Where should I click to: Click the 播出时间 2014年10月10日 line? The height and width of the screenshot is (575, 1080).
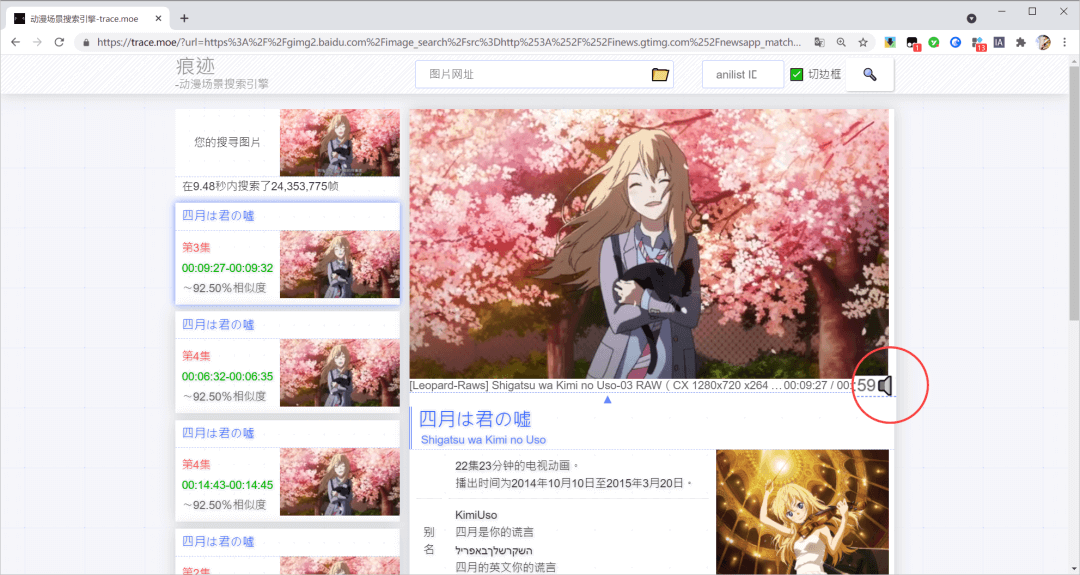[x=574, y=483]
